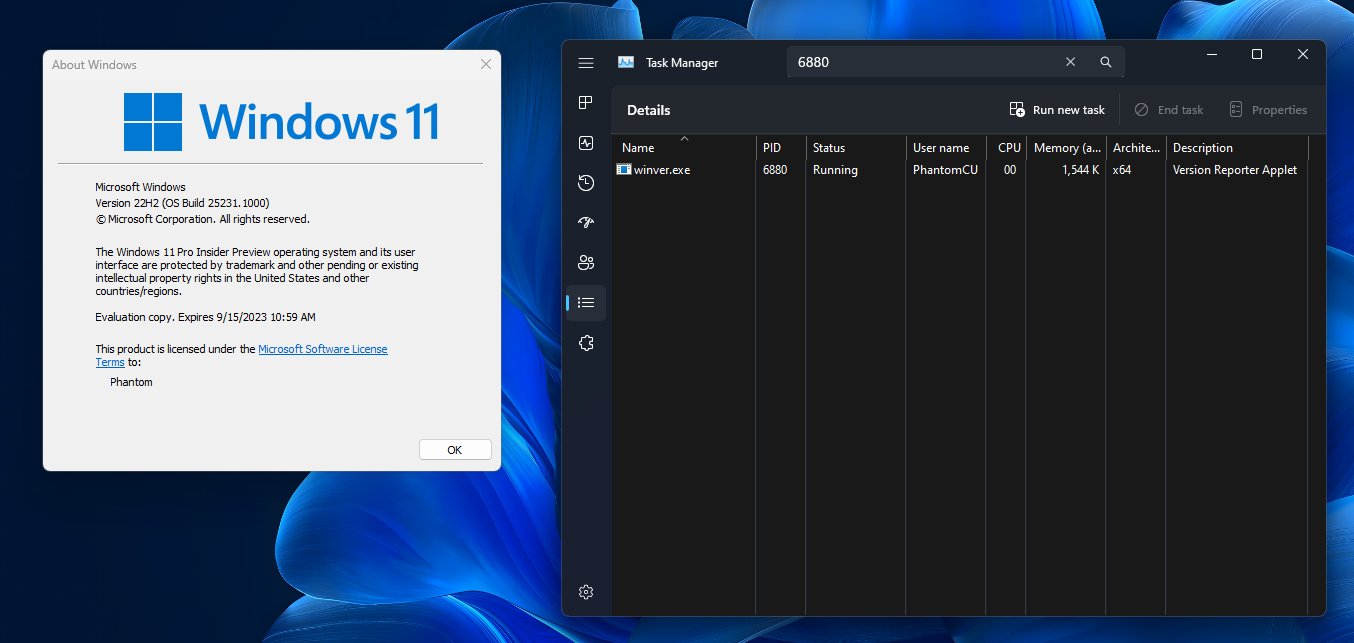The width and height of the screenshot is (1354, 643).
Task: Maximize the Task Manager window
Action: click(x=1257, y=54)
